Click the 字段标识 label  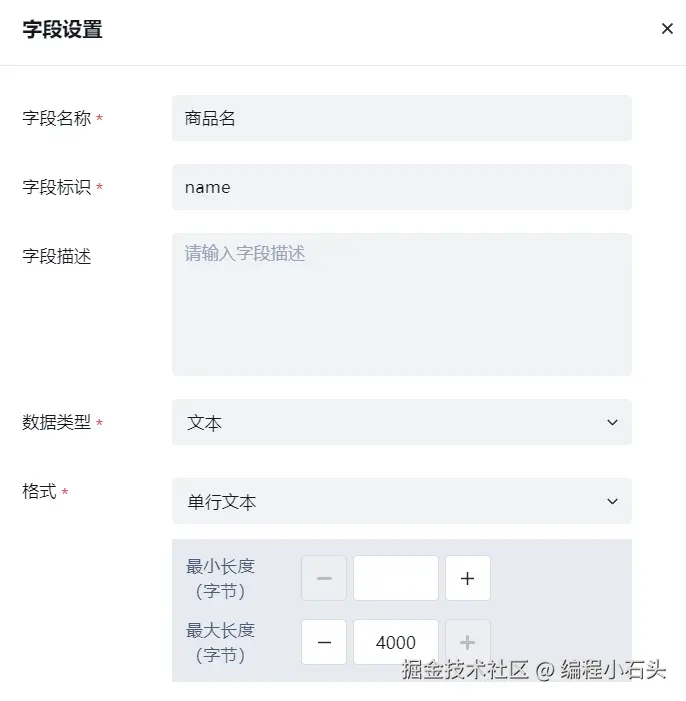(57, 188)
